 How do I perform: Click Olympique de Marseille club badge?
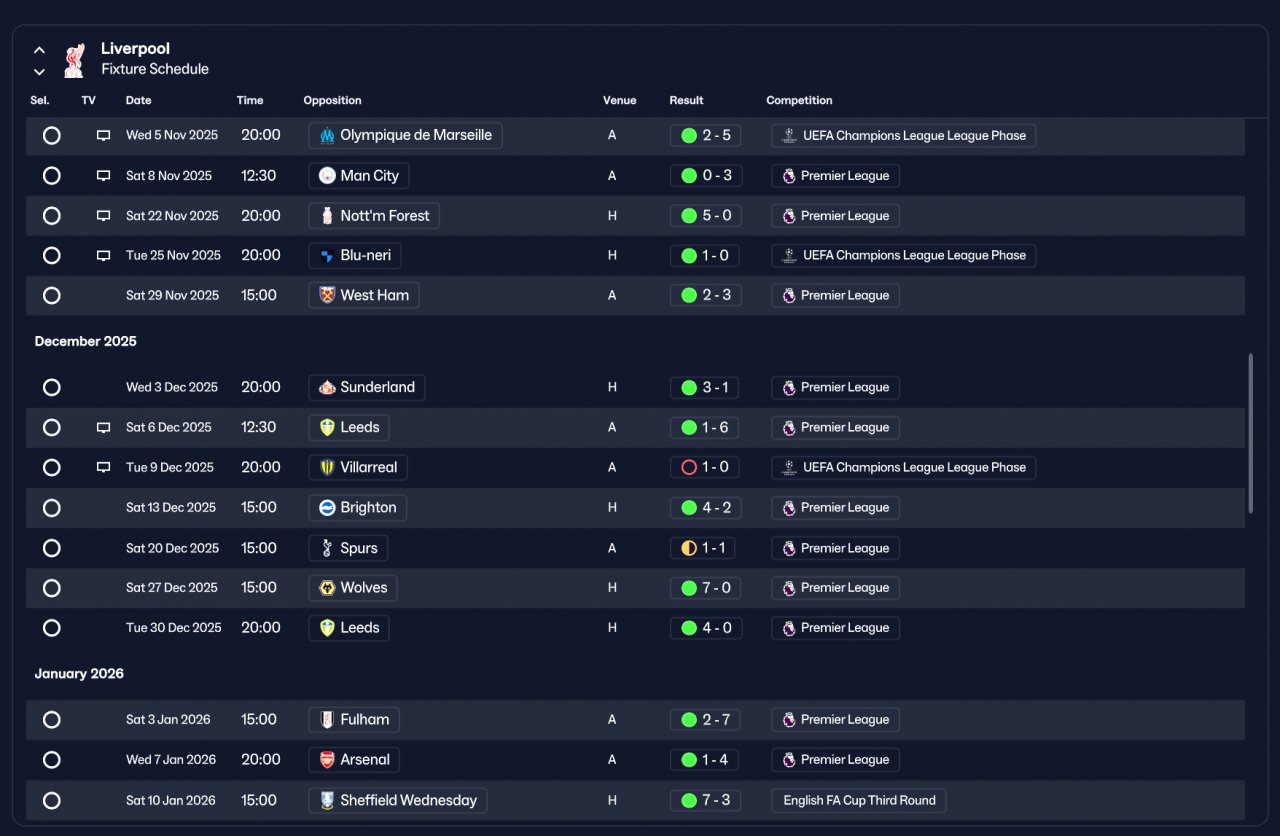coord(327,136)
